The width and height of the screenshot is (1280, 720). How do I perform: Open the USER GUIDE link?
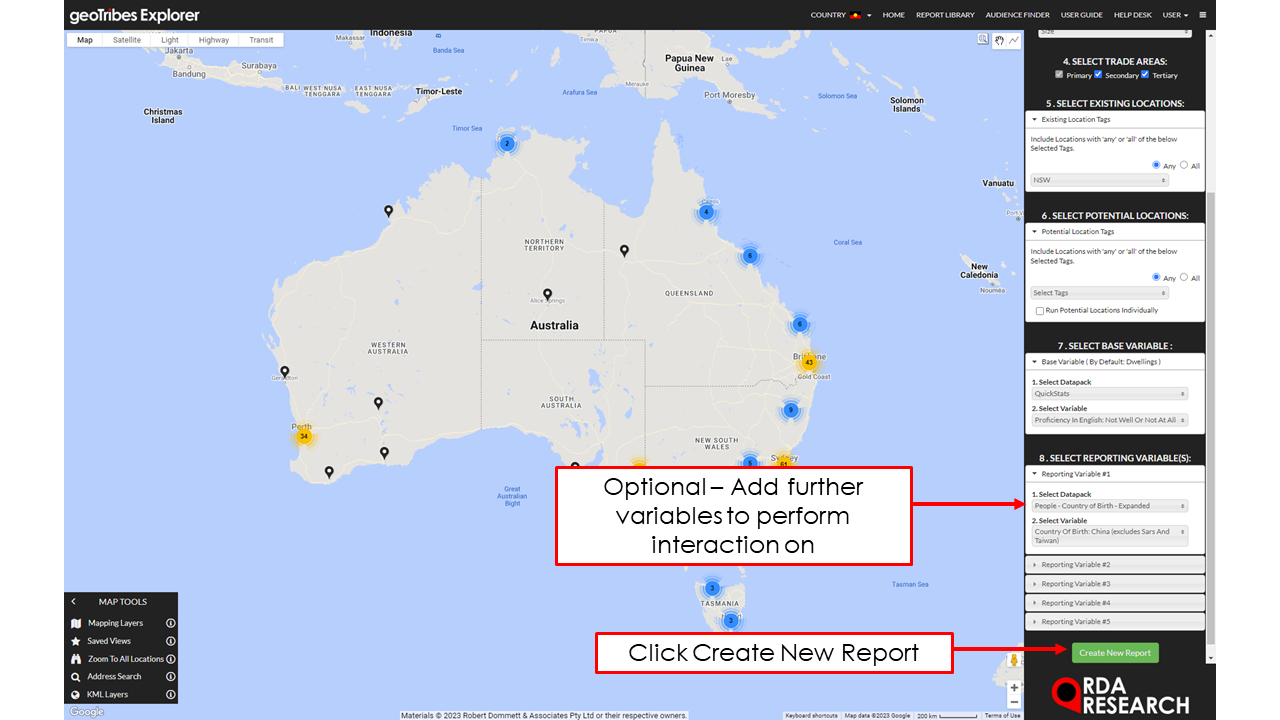click(x=1082, y=15)
